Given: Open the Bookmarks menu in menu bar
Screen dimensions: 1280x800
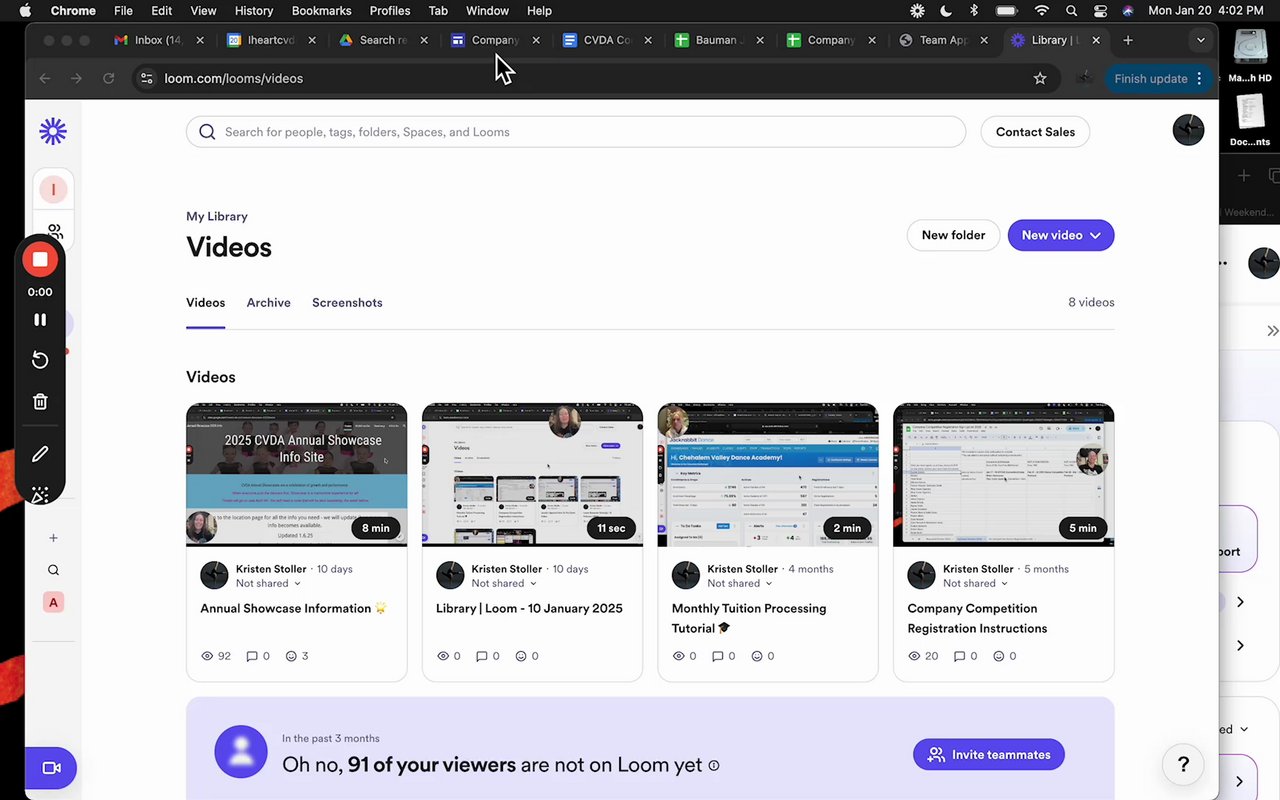Looking at the screenshot, I should [x=321, y=11].
